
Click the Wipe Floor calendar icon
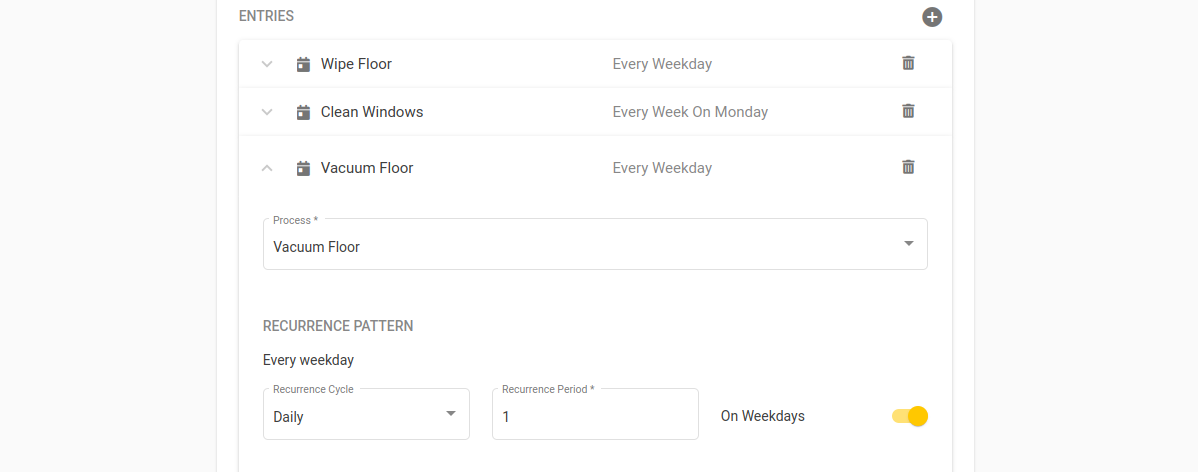(x=303, y=64)
